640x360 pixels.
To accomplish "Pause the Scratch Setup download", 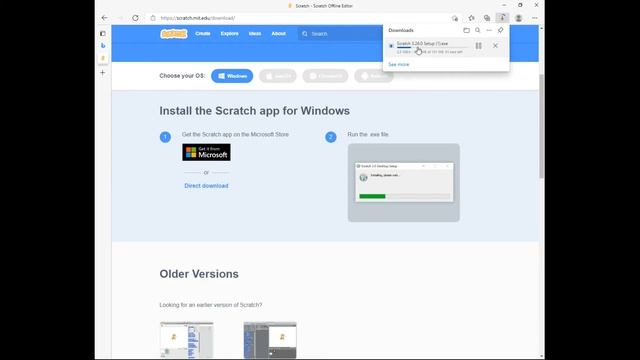I will click(478, 46).
